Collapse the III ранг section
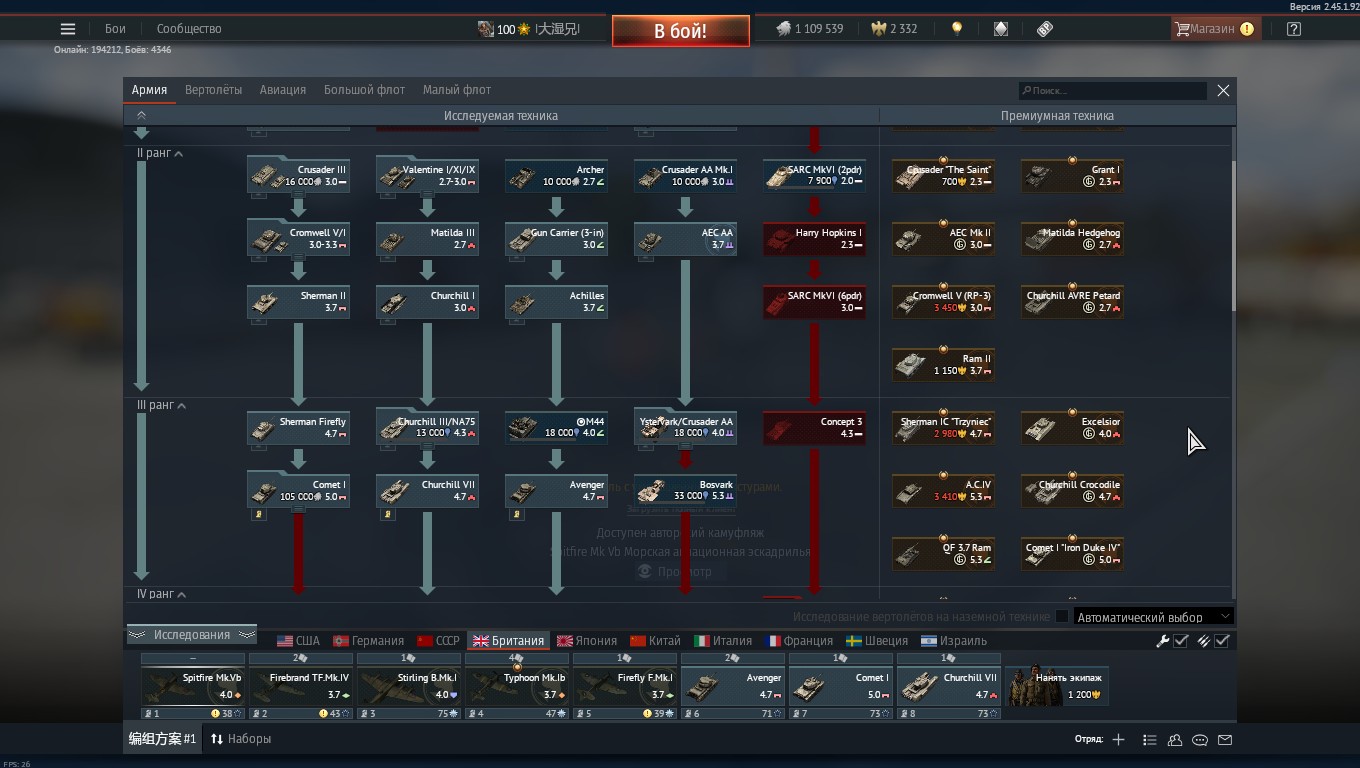 [160, 406]
